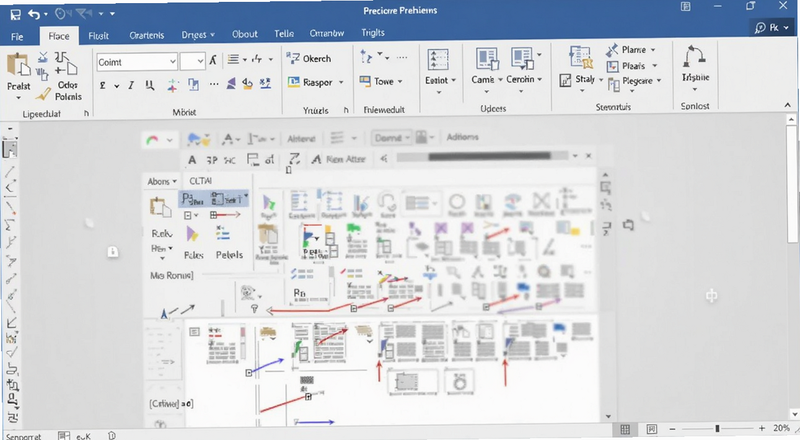Viewport: 800px width, 440px height.
Task: Click the Eotiot list icon
Action: coord(438,60)
